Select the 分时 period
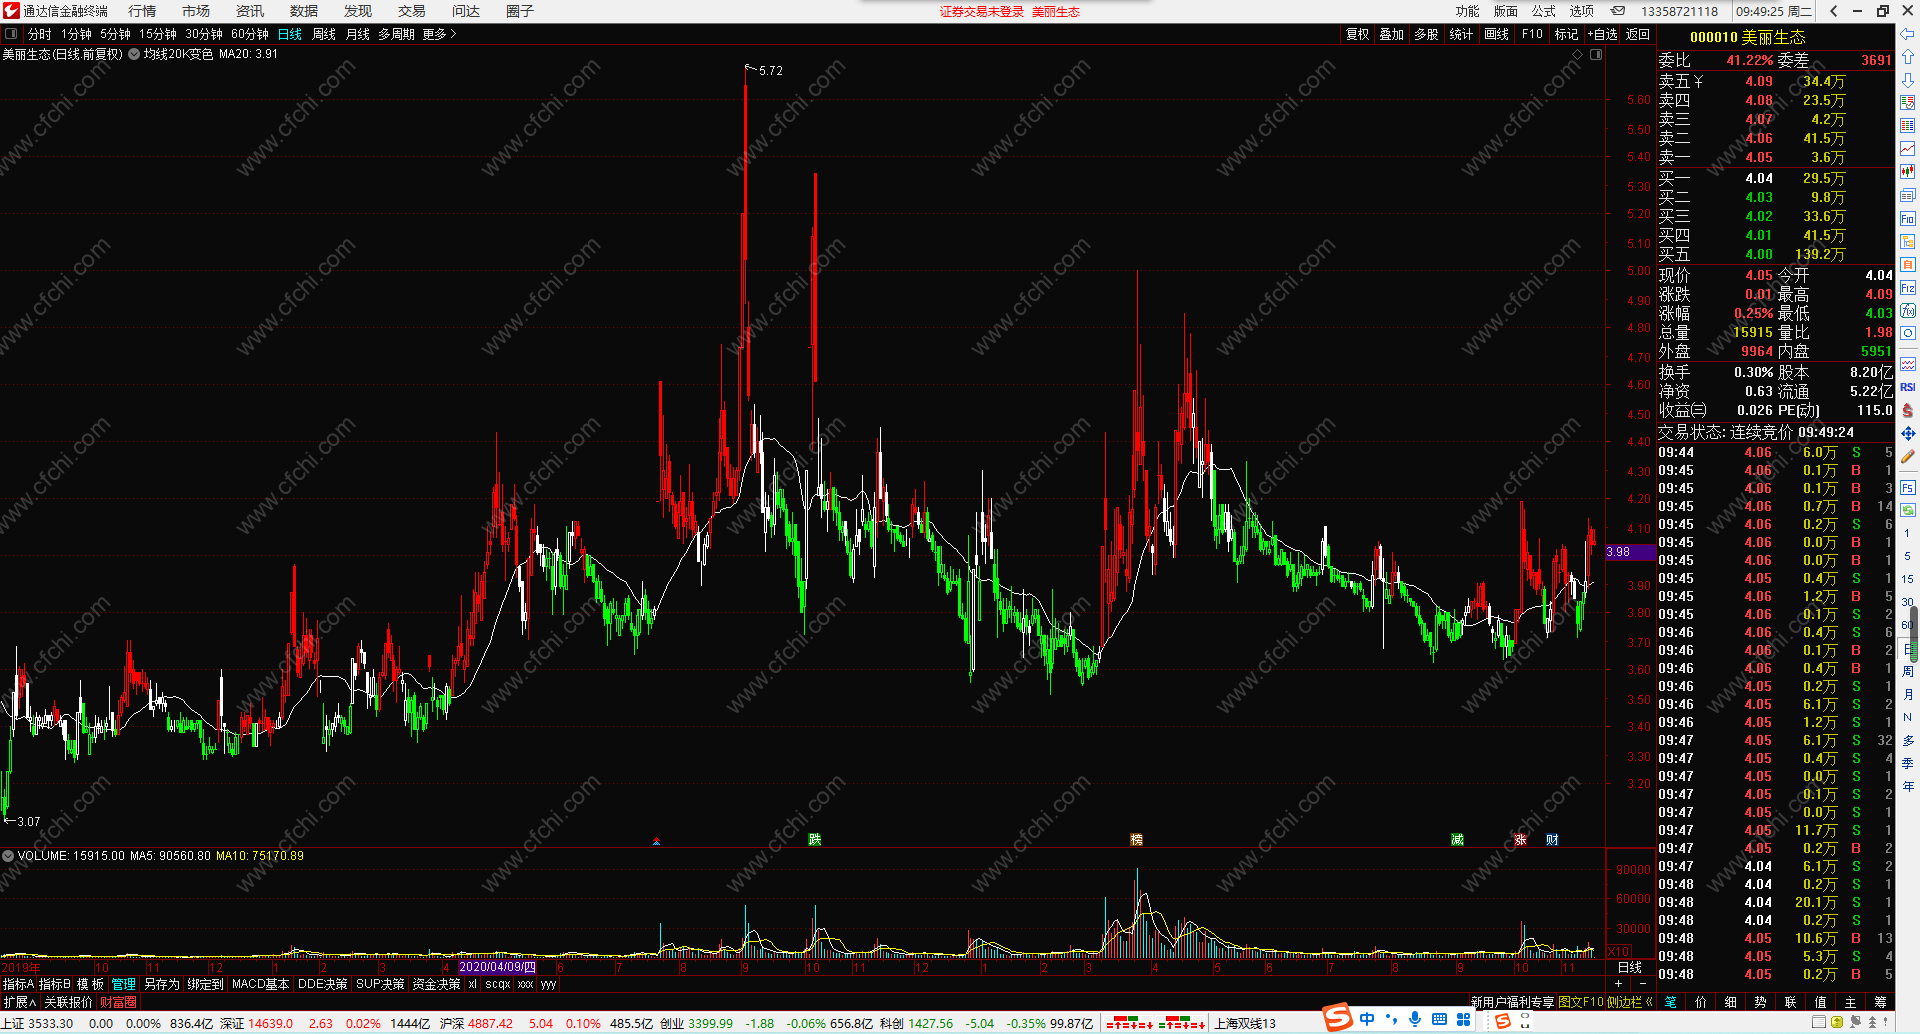This screenshot has height=1034, width=1920. coord(39,34)
